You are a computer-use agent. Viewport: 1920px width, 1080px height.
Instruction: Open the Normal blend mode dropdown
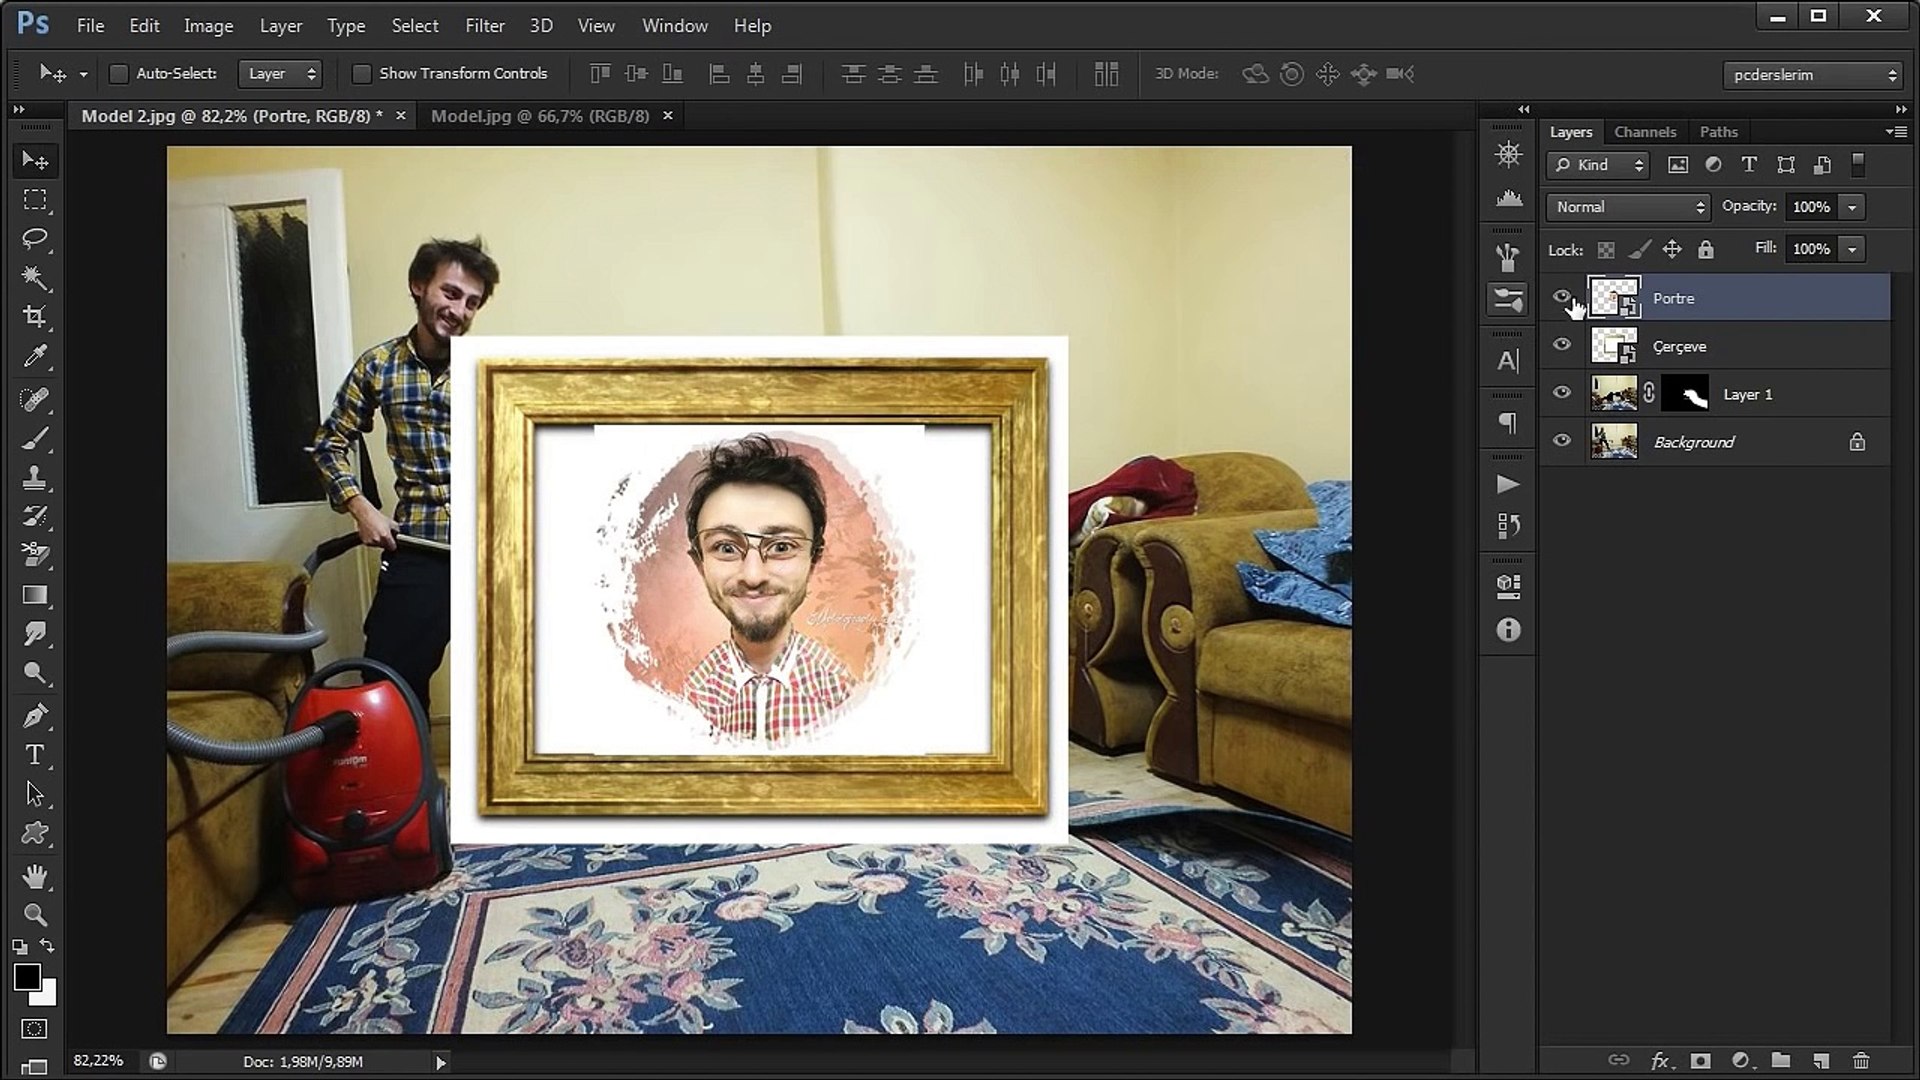point(1629,207)
